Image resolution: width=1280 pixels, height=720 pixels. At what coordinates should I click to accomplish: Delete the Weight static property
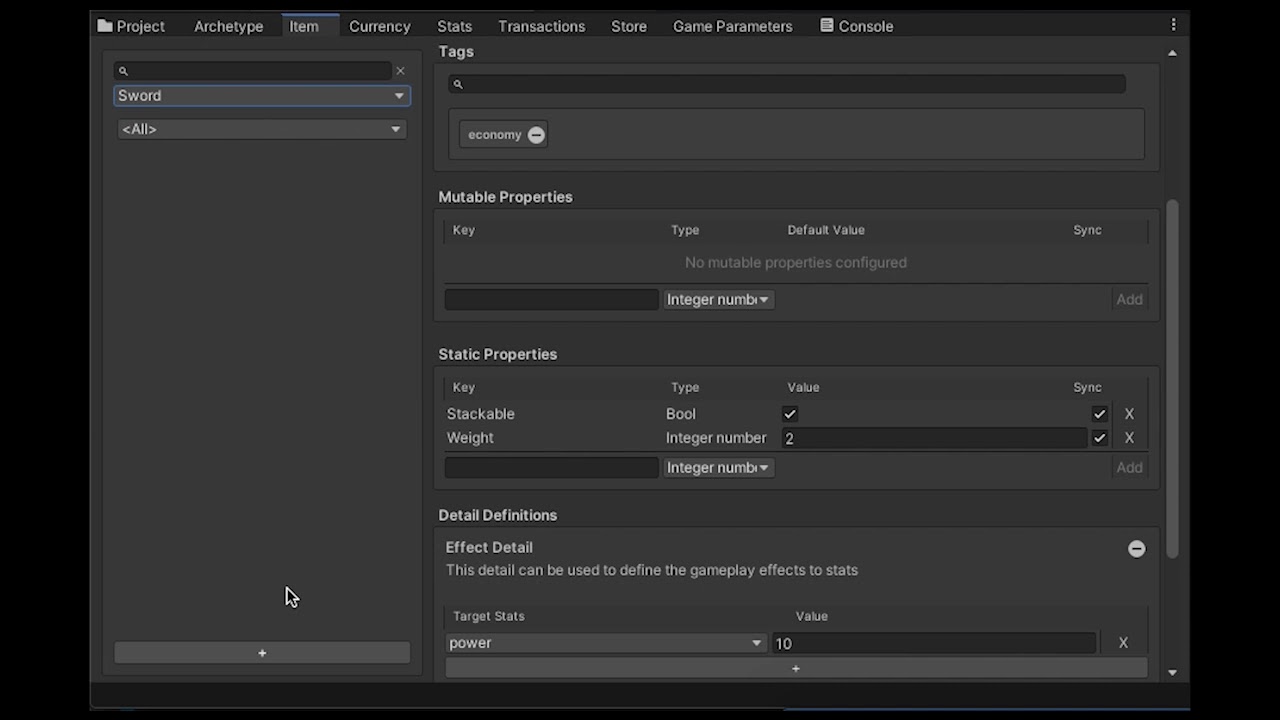[x=1129, y=438]
